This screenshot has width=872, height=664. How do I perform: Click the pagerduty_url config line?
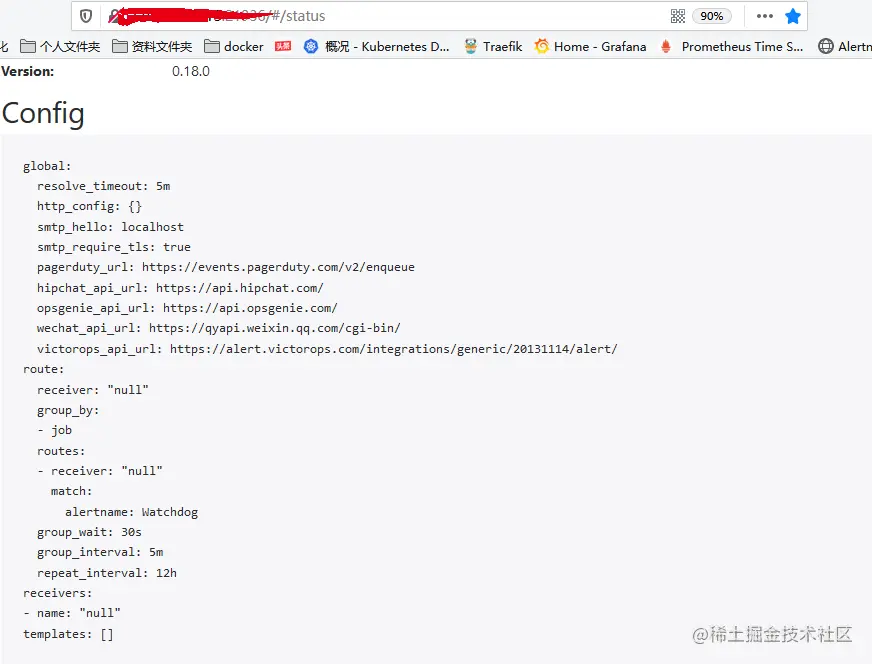226,267
